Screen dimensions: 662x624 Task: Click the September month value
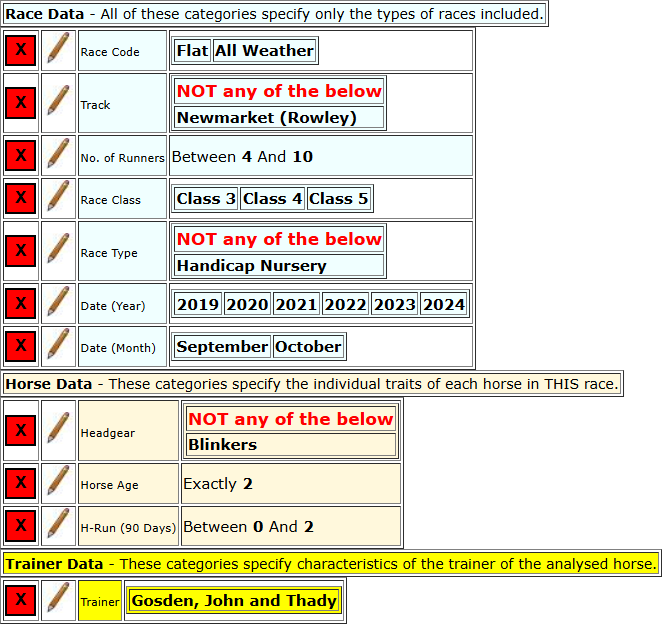222,347
